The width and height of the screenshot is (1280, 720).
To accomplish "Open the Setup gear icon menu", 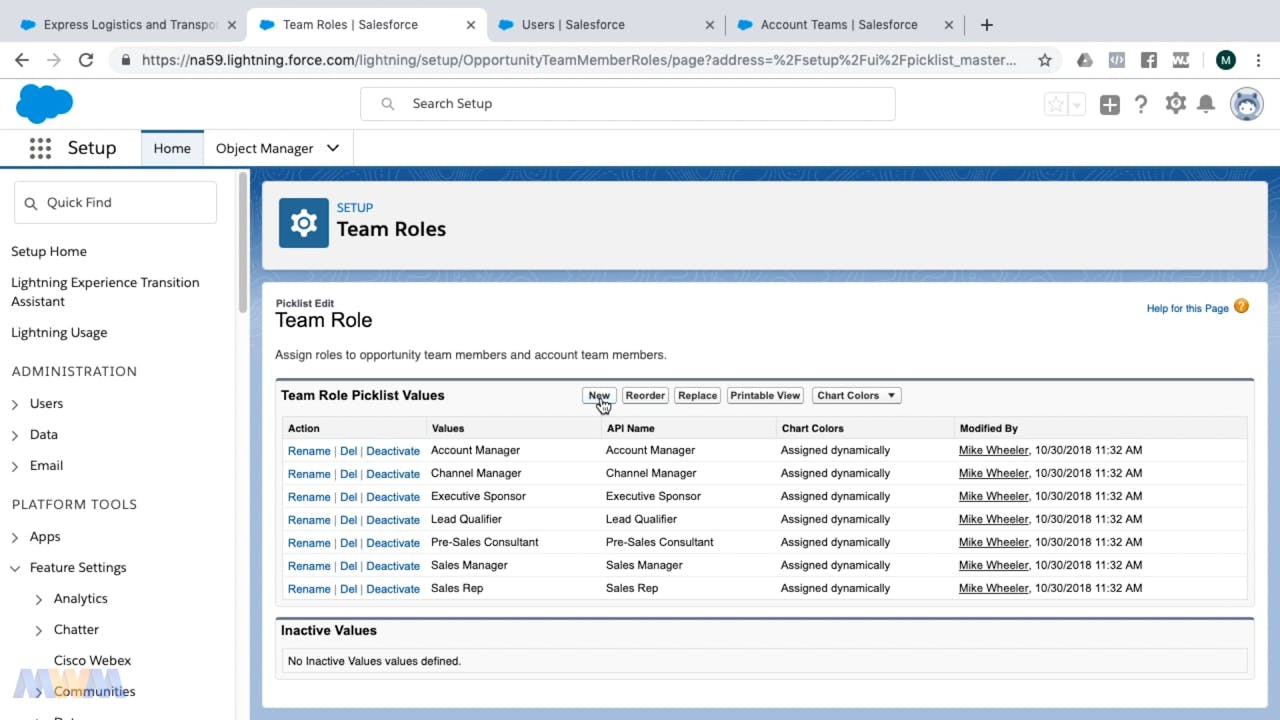I will [1176, 103].
